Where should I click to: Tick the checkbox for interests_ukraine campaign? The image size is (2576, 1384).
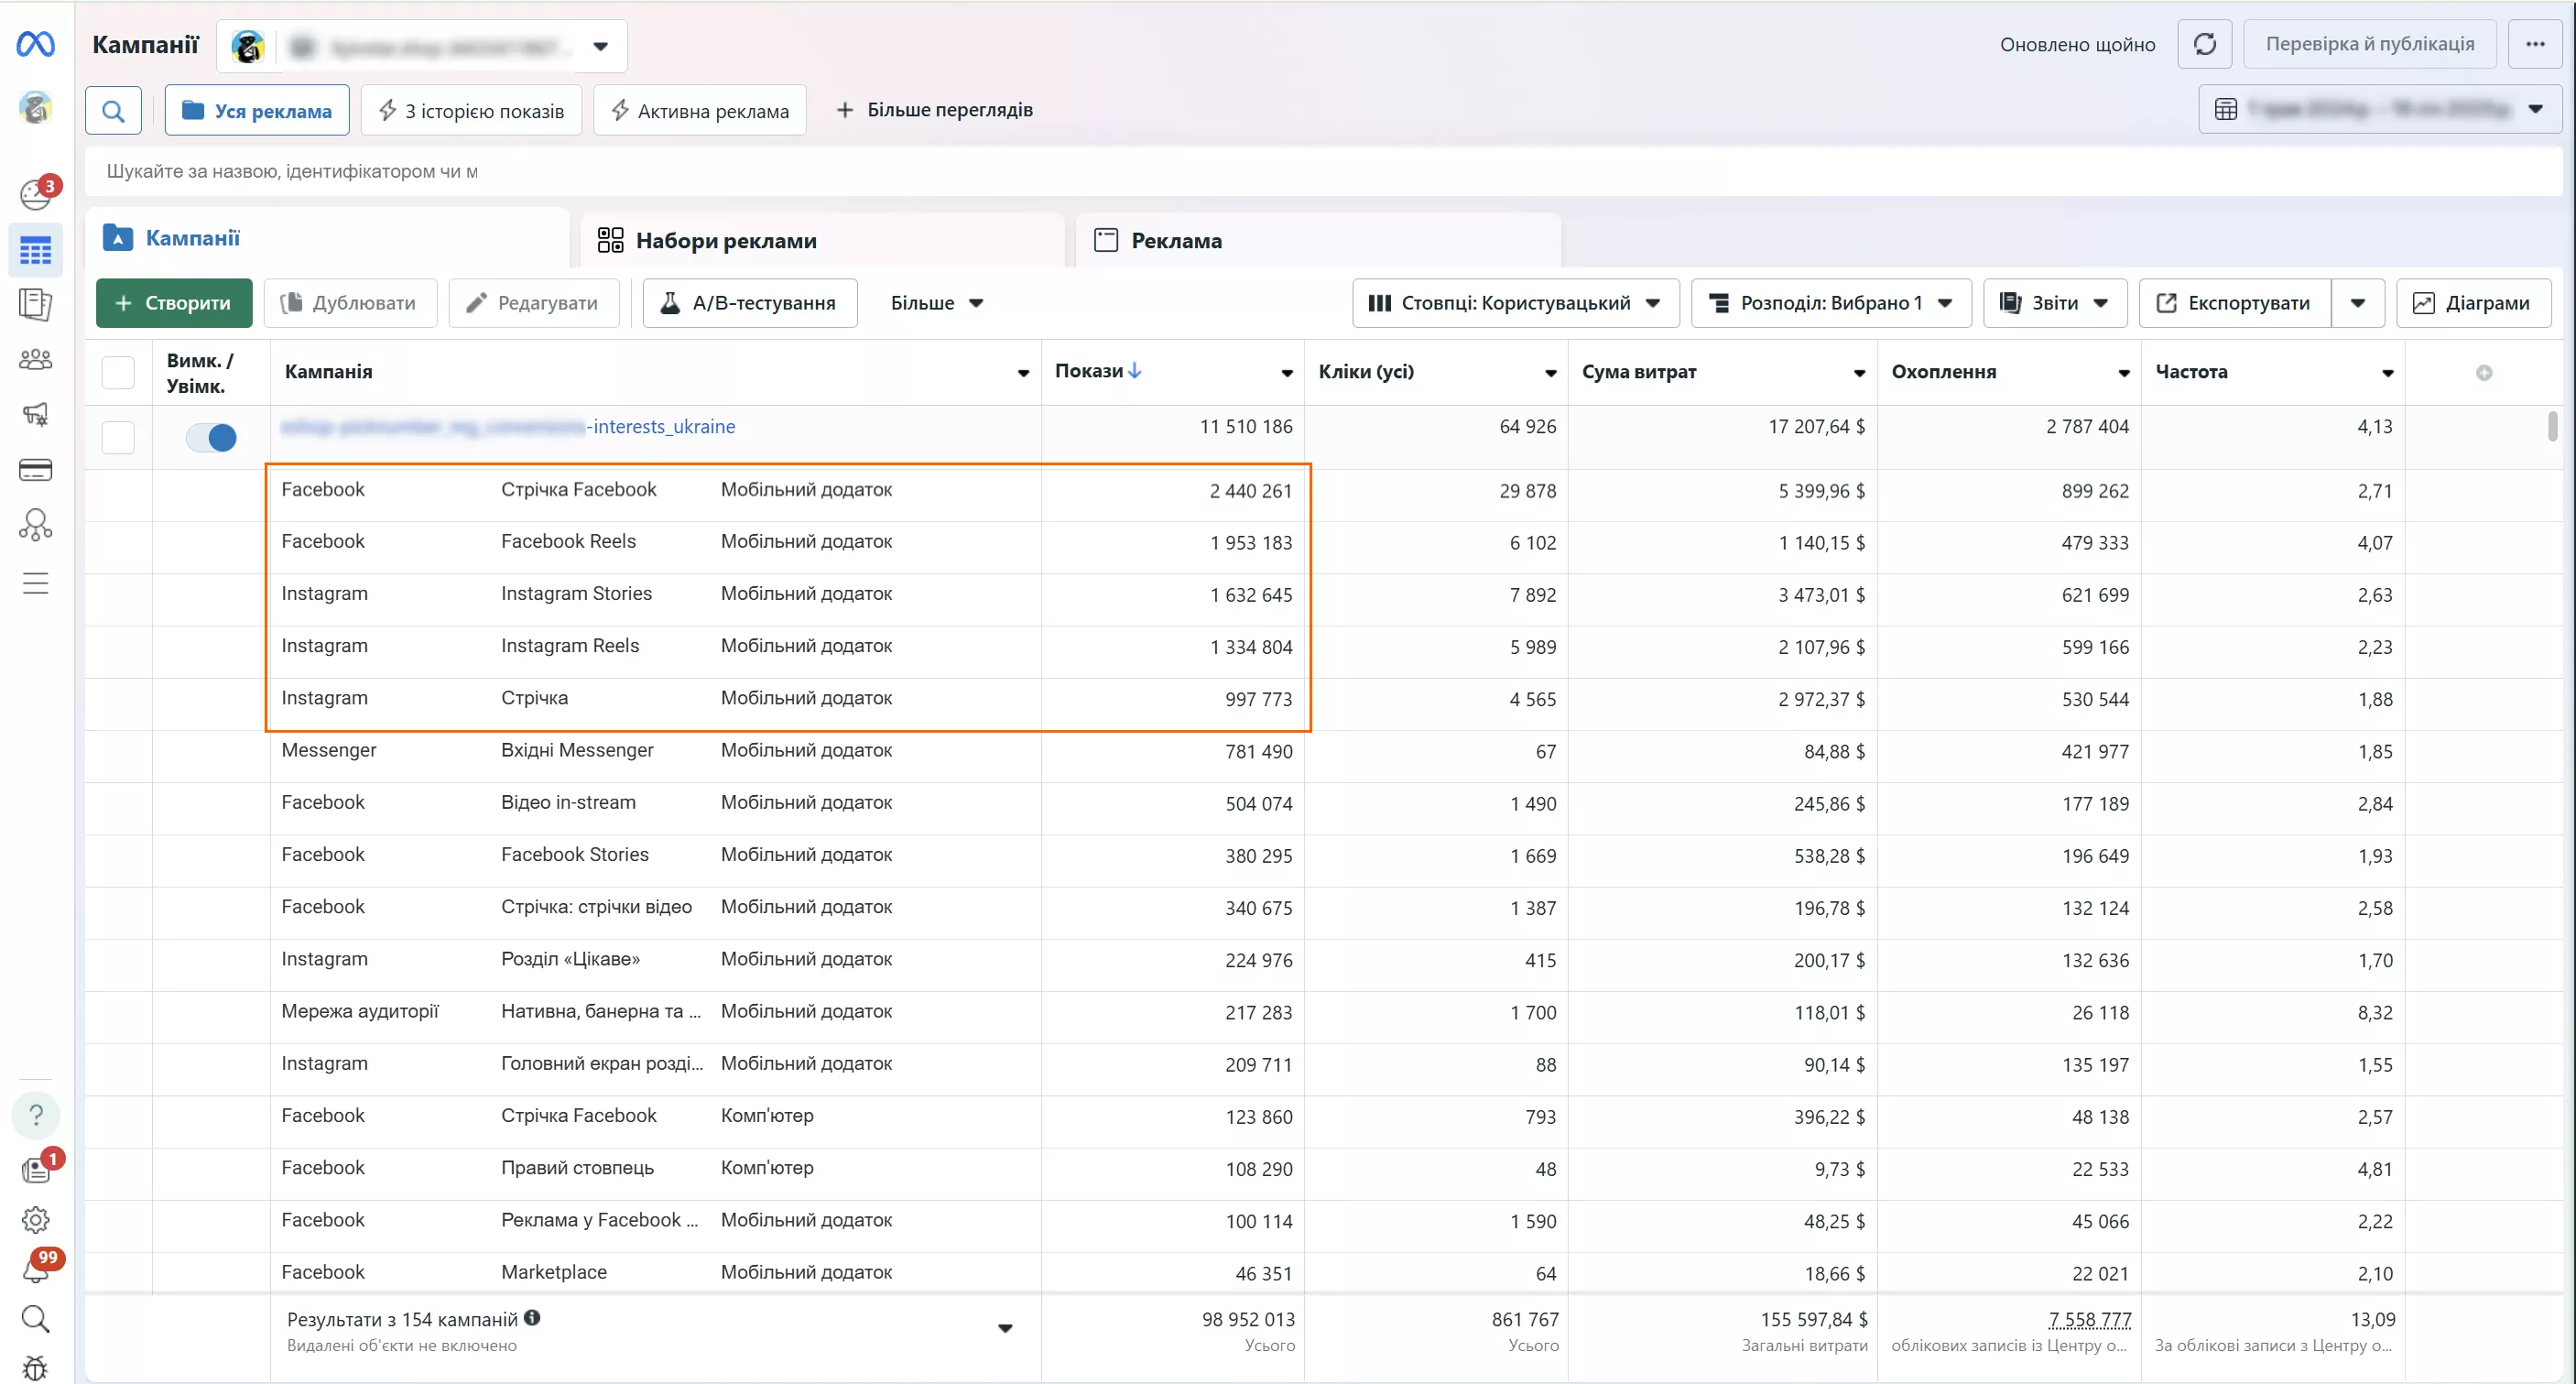[118, 437]
